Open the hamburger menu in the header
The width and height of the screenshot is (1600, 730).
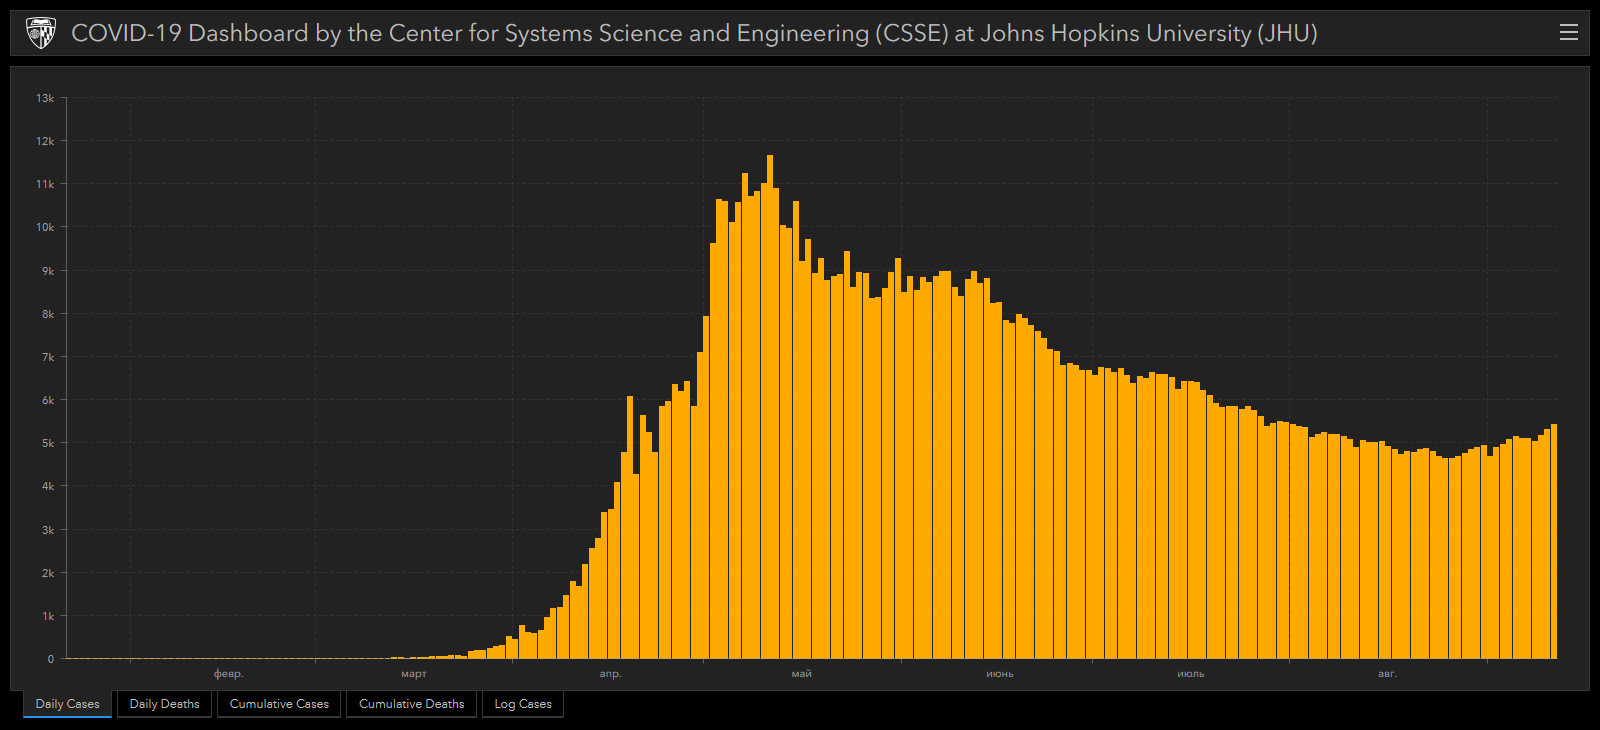(1568, 33)
